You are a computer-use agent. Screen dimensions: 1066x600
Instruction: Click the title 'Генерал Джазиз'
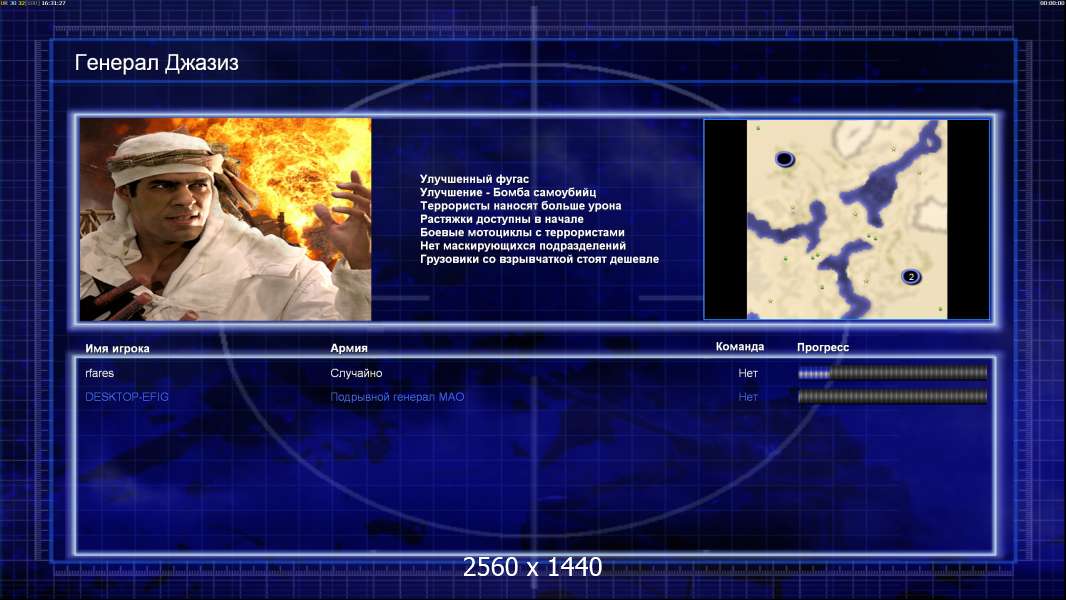click(x=156, y=63)
